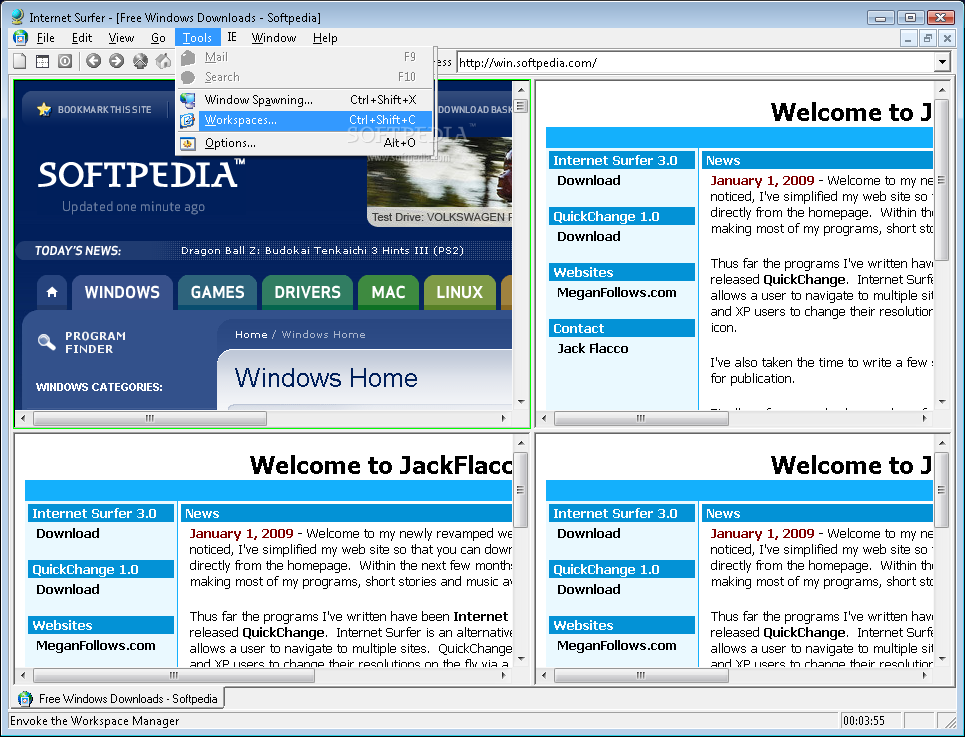Viewport: 965px width, 737px height.
Task: Click bottom-left pane's vertical scrollbar thumb
Action: (x=521, y=490)
